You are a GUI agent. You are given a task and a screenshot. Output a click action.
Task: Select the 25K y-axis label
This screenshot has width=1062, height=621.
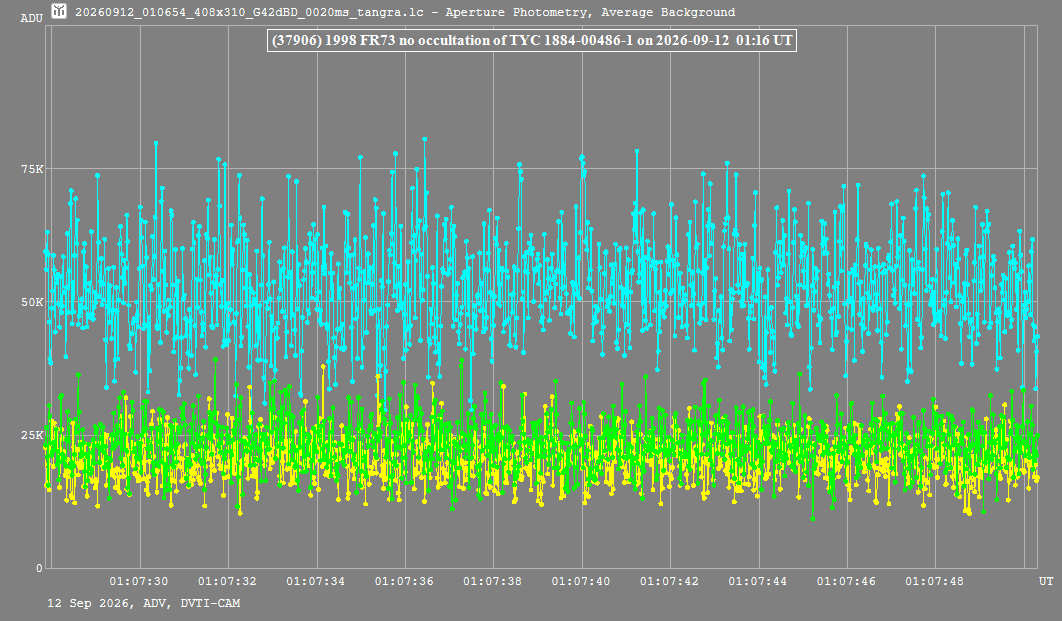(x=32, y=435)
